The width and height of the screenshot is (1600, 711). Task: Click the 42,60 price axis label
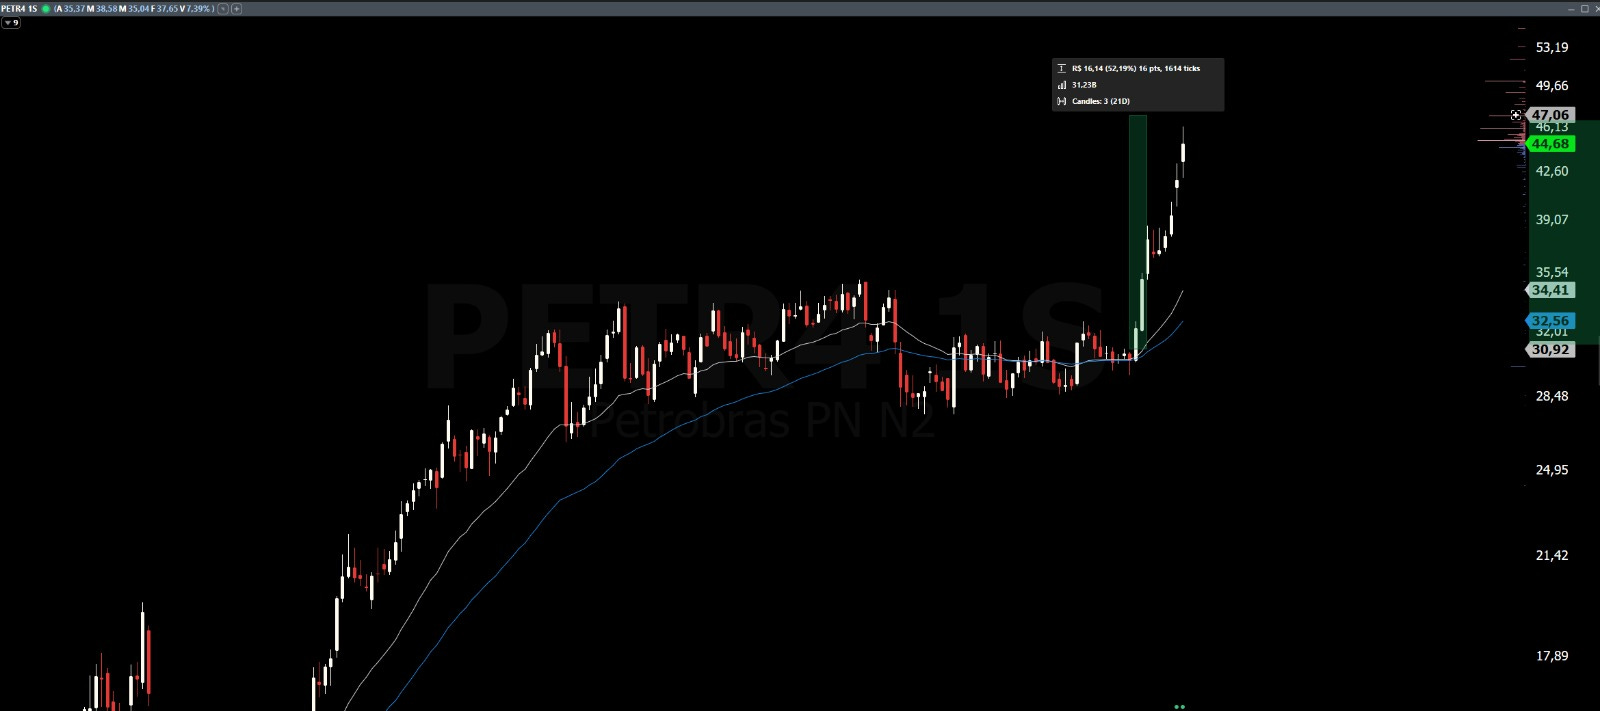(1552, 171)
